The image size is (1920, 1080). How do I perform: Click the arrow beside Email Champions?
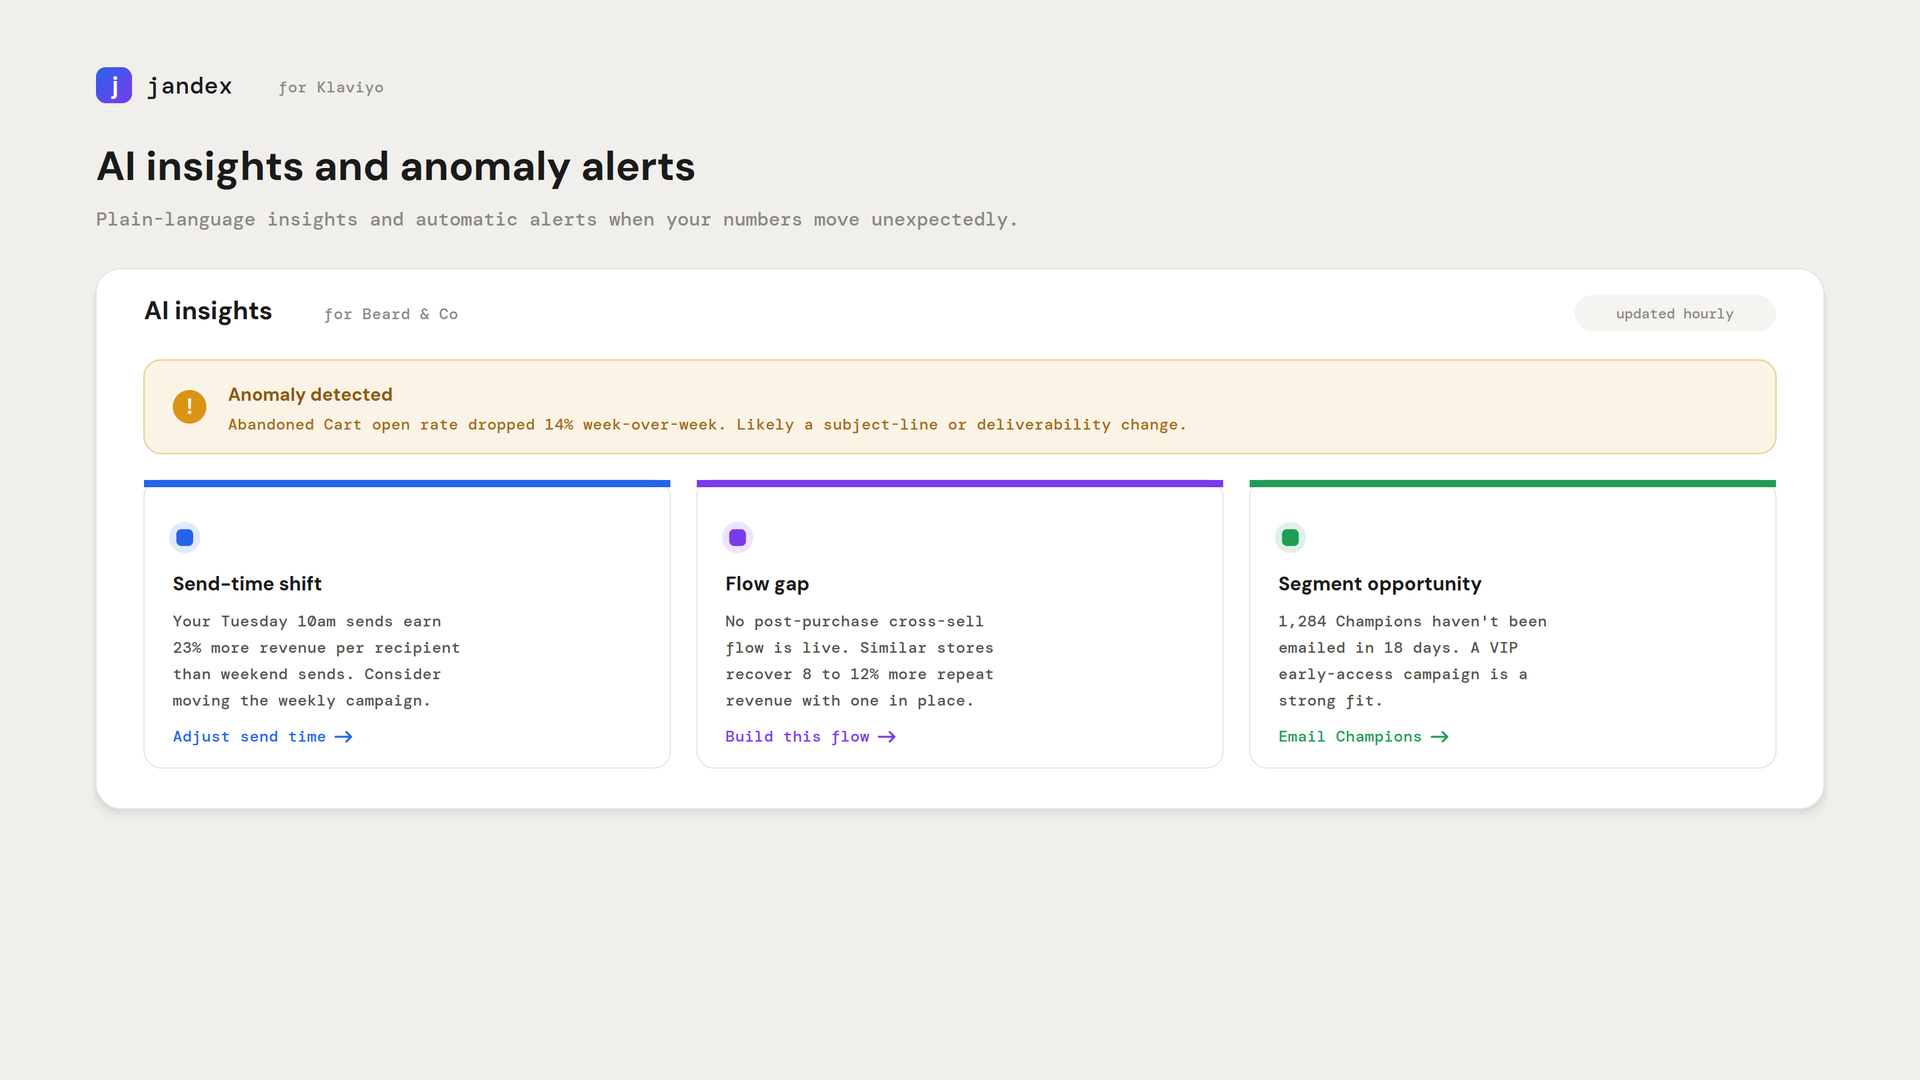point(1440,737)
